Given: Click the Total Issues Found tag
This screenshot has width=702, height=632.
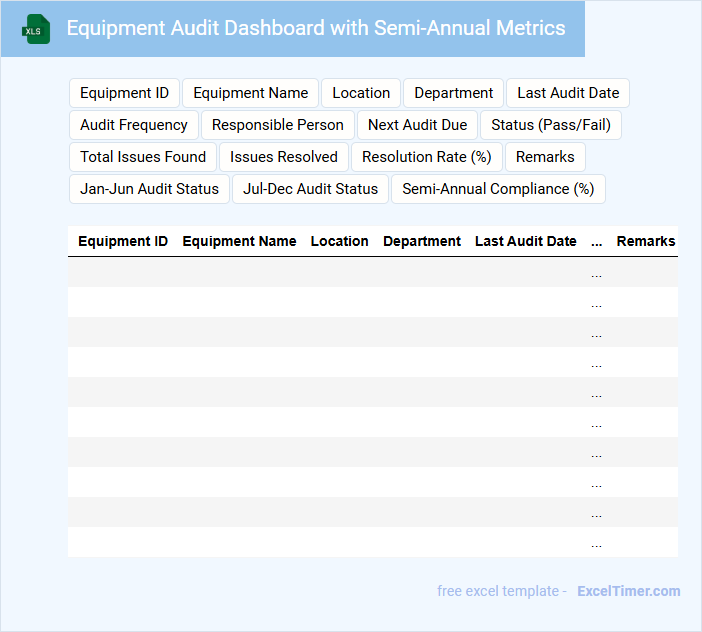Looking at the screenshot, I should [x=143, y=157].
